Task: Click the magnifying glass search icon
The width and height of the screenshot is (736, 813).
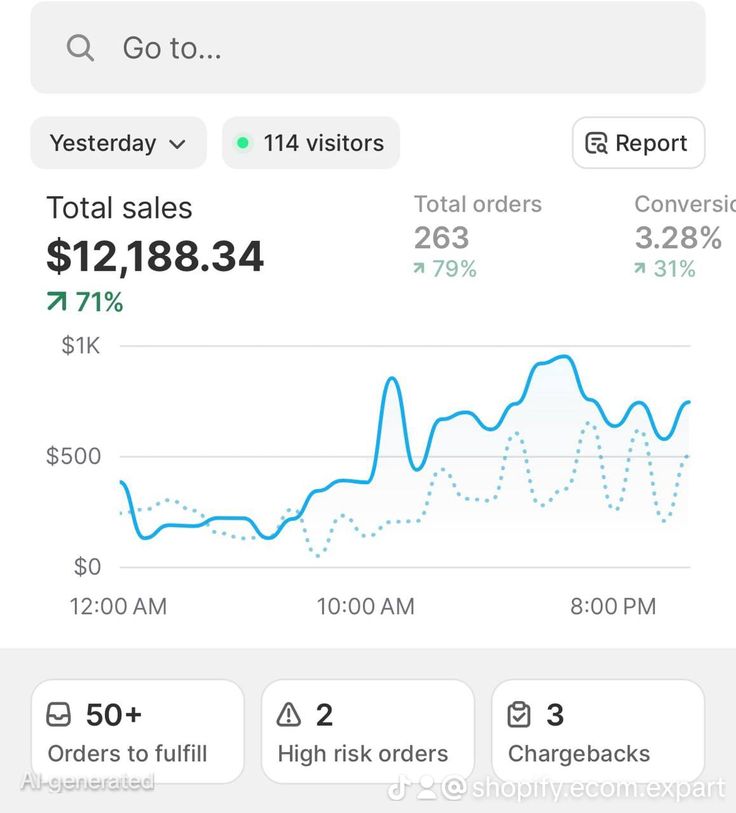Action: tap(80, 47)
